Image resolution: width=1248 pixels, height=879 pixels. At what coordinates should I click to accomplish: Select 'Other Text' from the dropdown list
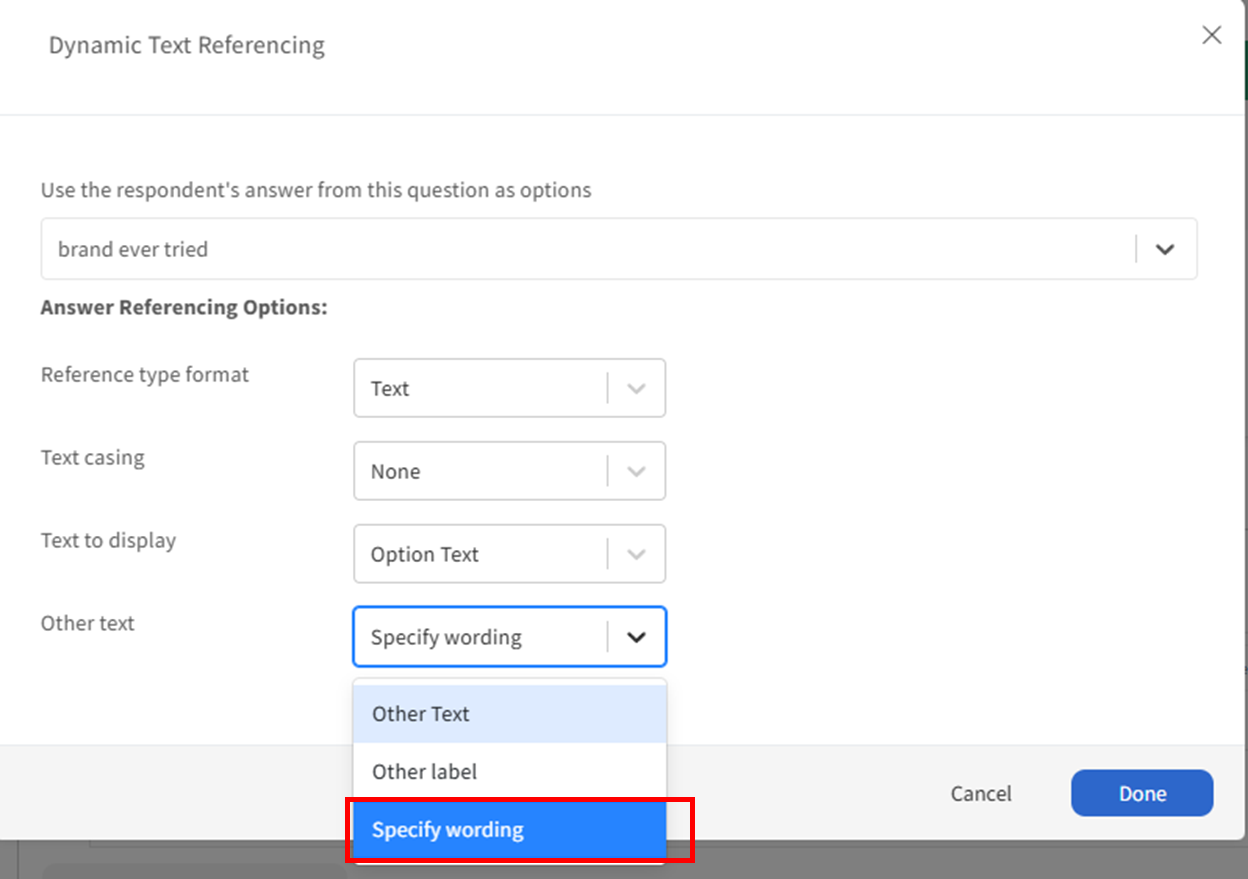(509, 714)
